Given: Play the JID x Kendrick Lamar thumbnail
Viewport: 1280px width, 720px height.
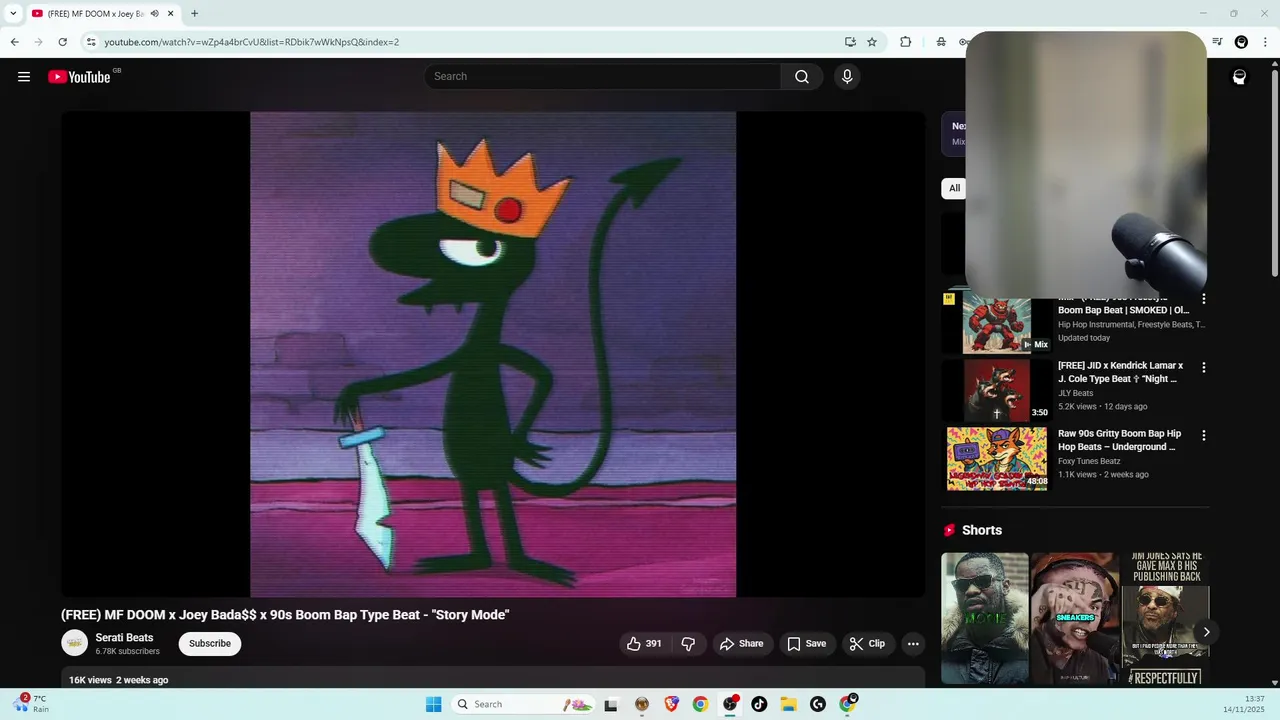Looking at the screenshot, I should click(997, 391).
